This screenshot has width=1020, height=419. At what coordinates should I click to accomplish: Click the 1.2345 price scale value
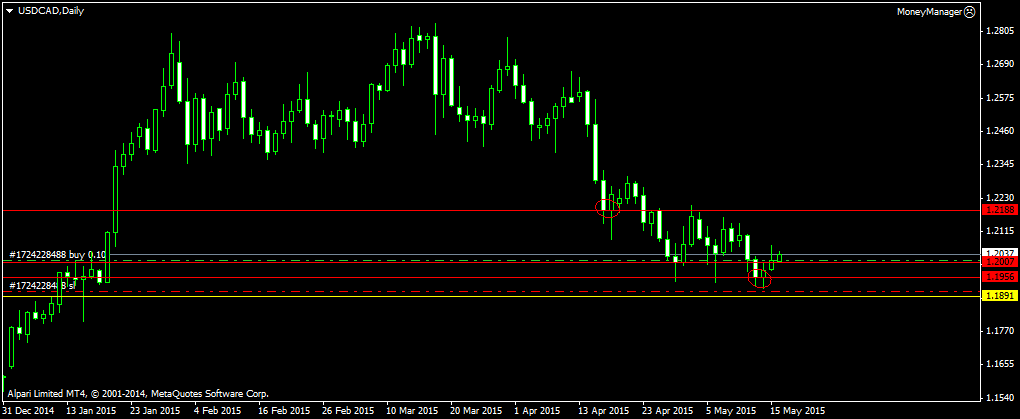pos(1000,164)
